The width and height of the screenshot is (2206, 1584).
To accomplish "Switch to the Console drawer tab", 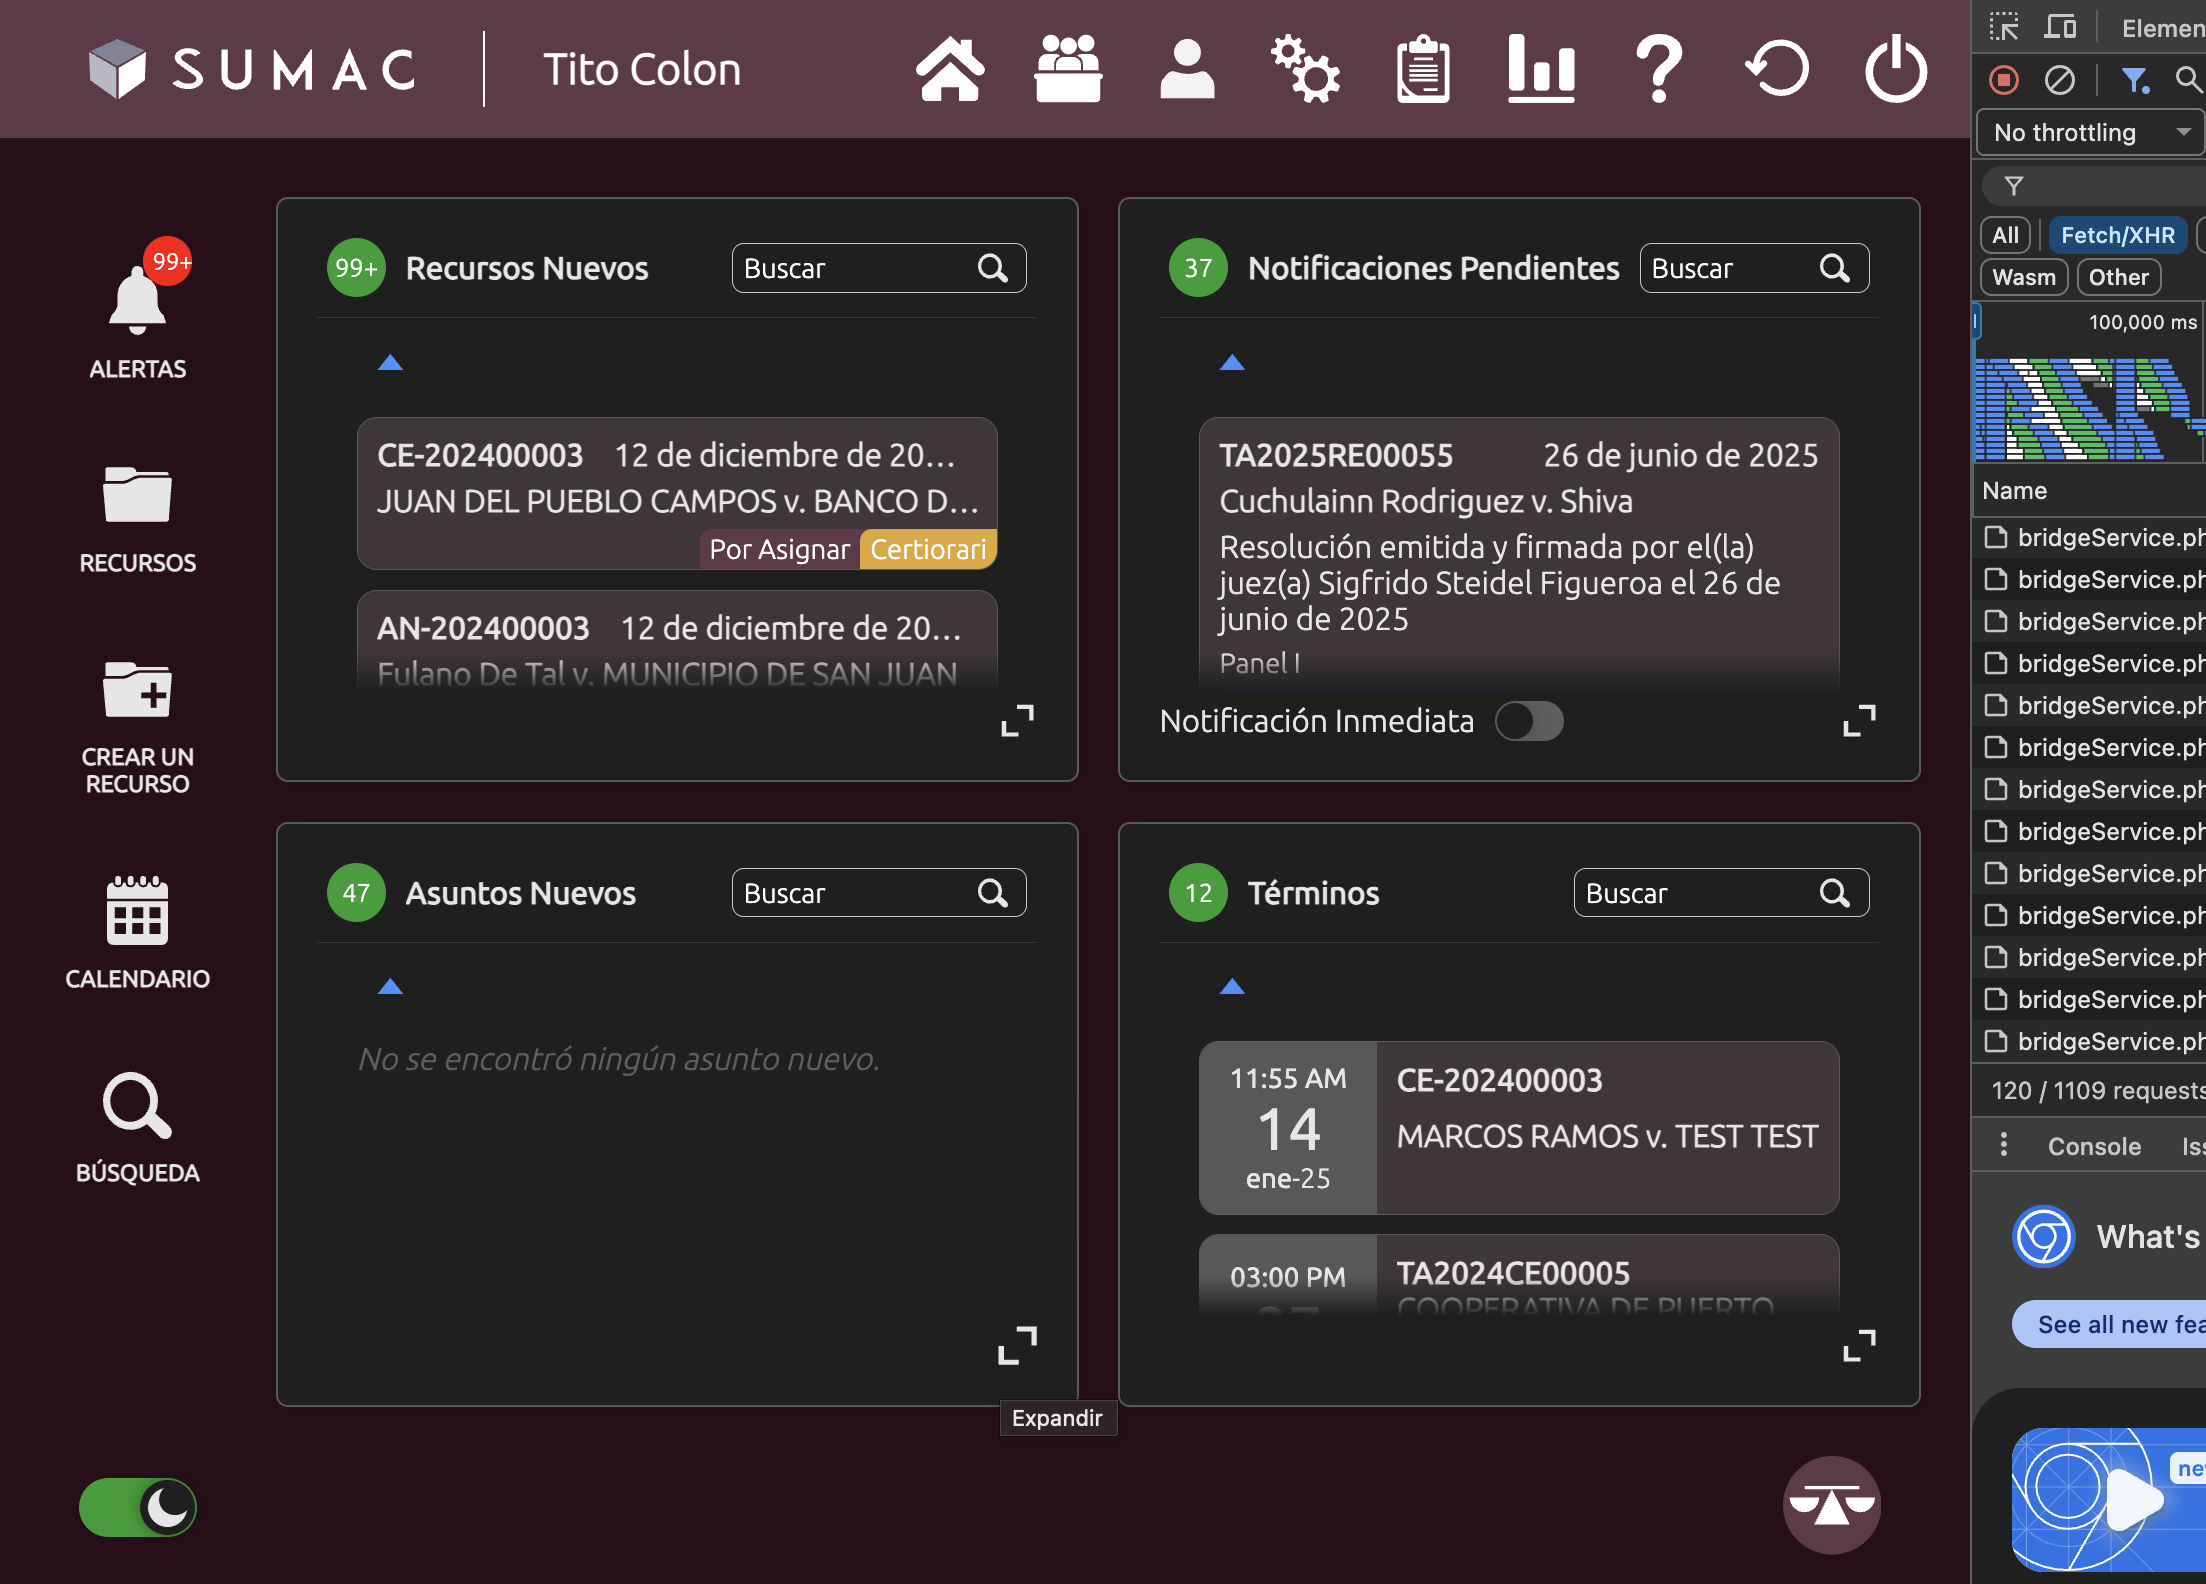I will pos(2094,1146).
